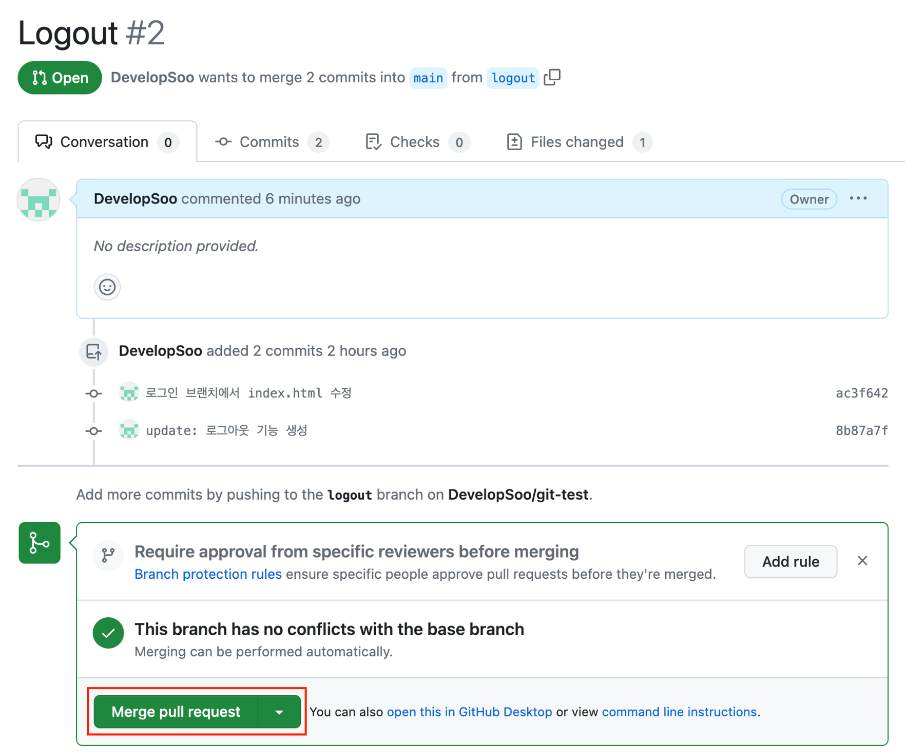Click the commits pushed timeline icon

point(94,352)
